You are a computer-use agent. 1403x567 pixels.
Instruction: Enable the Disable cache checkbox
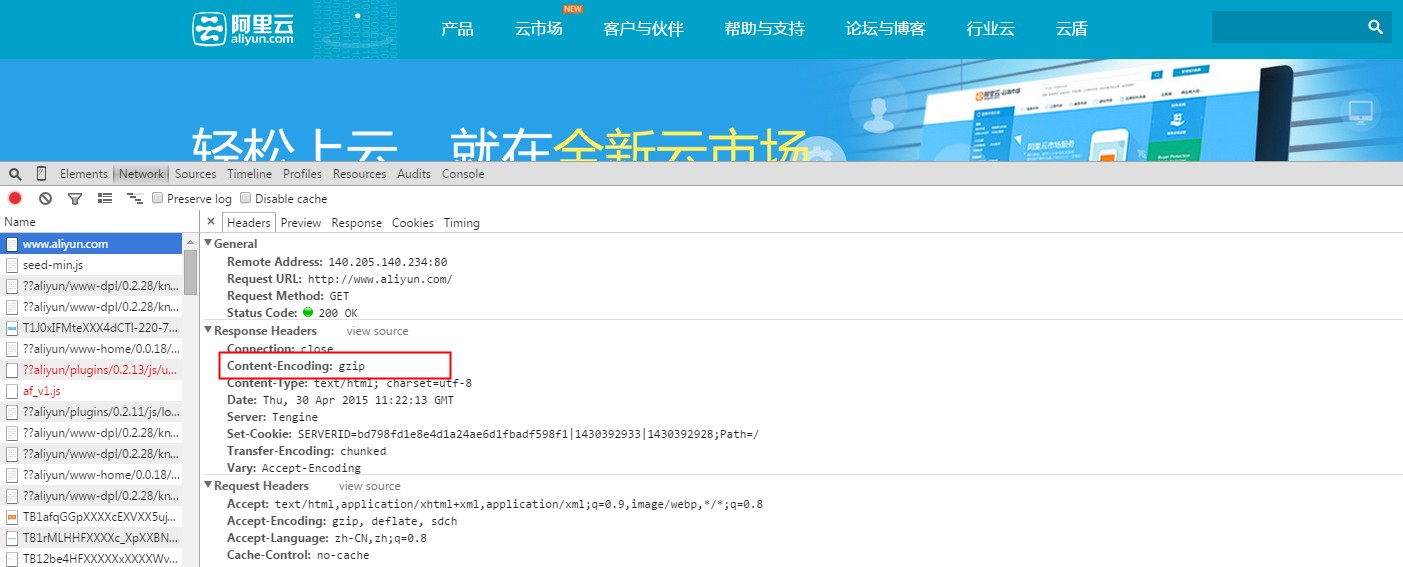pos(246,199)
